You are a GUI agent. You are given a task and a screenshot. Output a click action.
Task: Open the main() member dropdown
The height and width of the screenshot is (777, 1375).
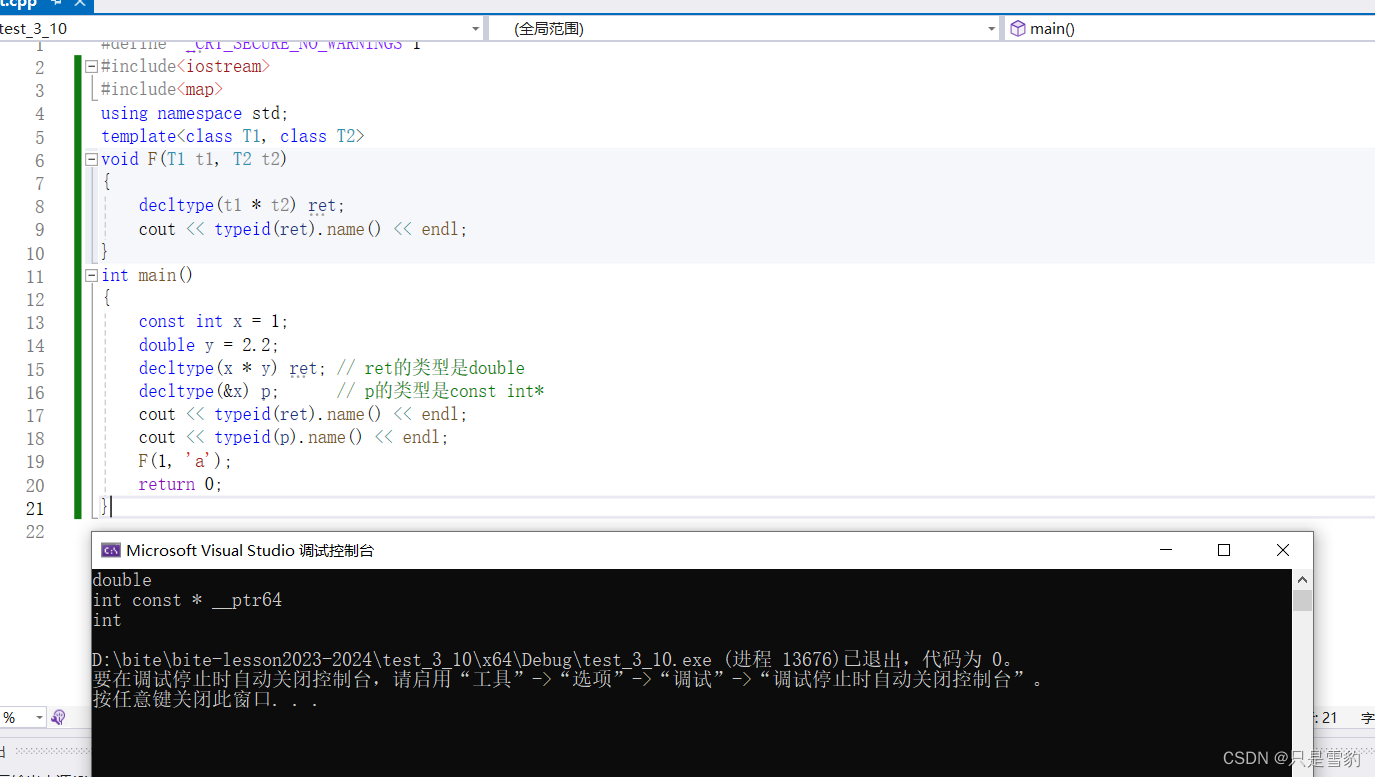[x=1189, y=28]
